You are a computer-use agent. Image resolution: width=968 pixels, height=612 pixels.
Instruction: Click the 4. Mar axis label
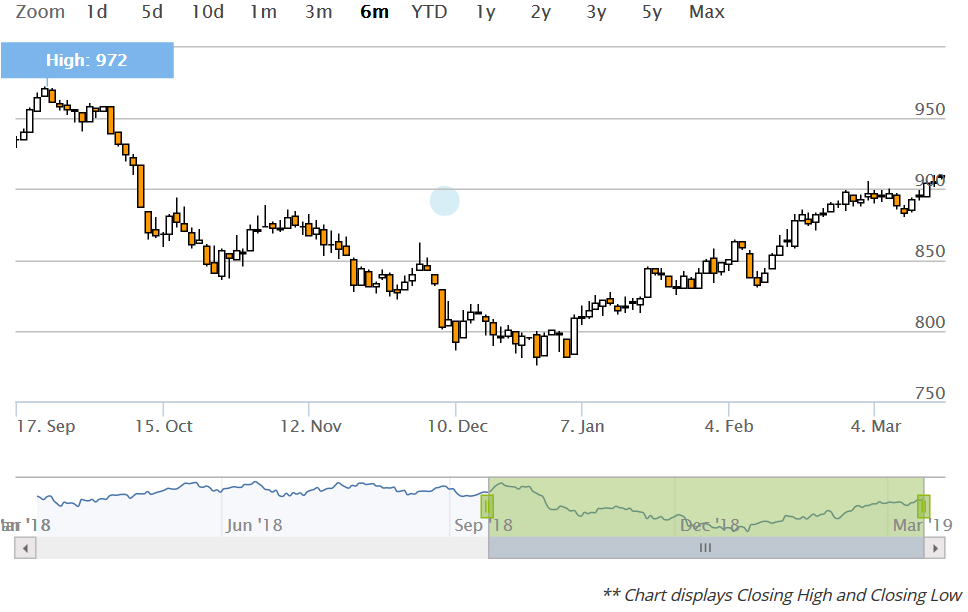876,426
